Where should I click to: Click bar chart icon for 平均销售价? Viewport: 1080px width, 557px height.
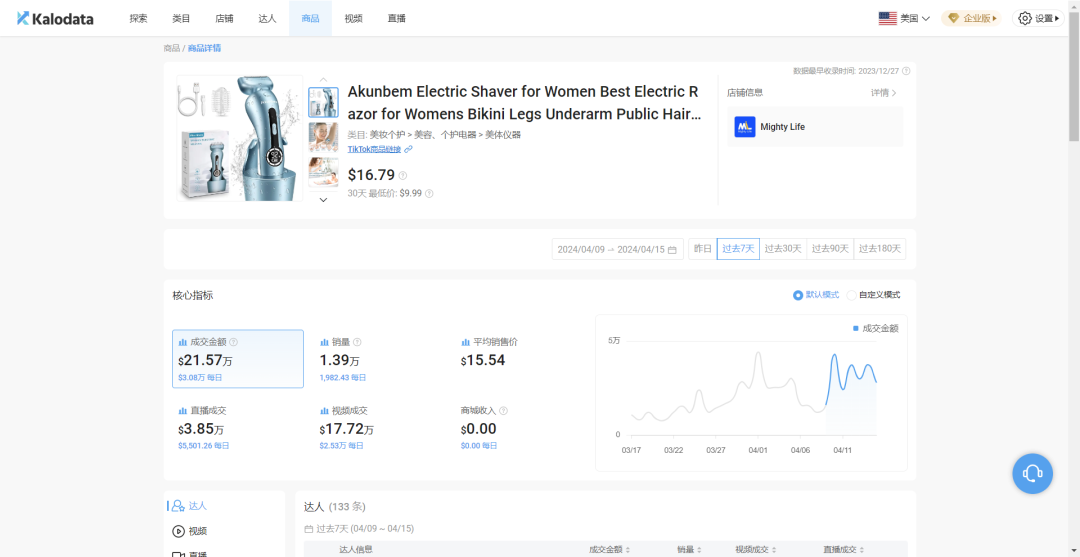pos(465,341)
